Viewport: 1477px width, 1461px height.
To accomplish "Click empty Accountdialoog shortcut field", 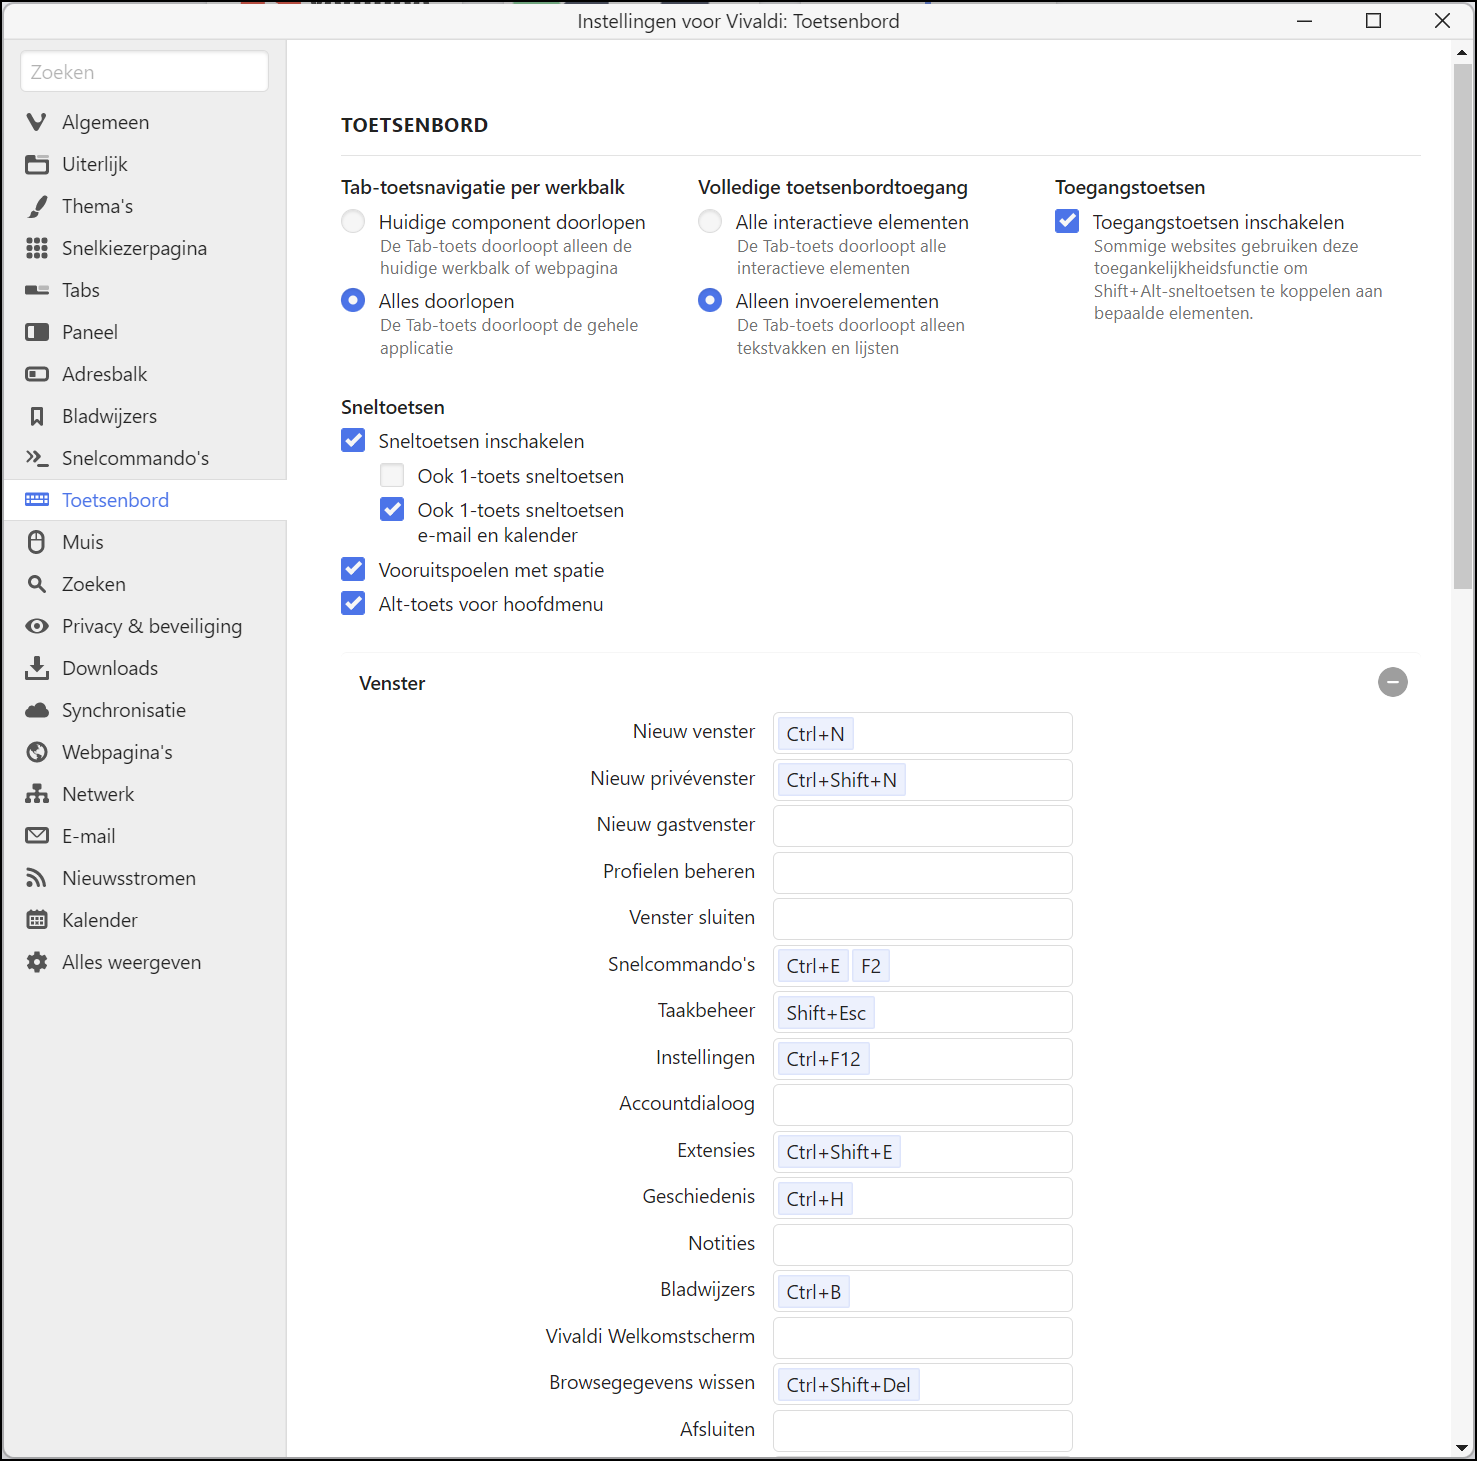I will pos(922,1105).
